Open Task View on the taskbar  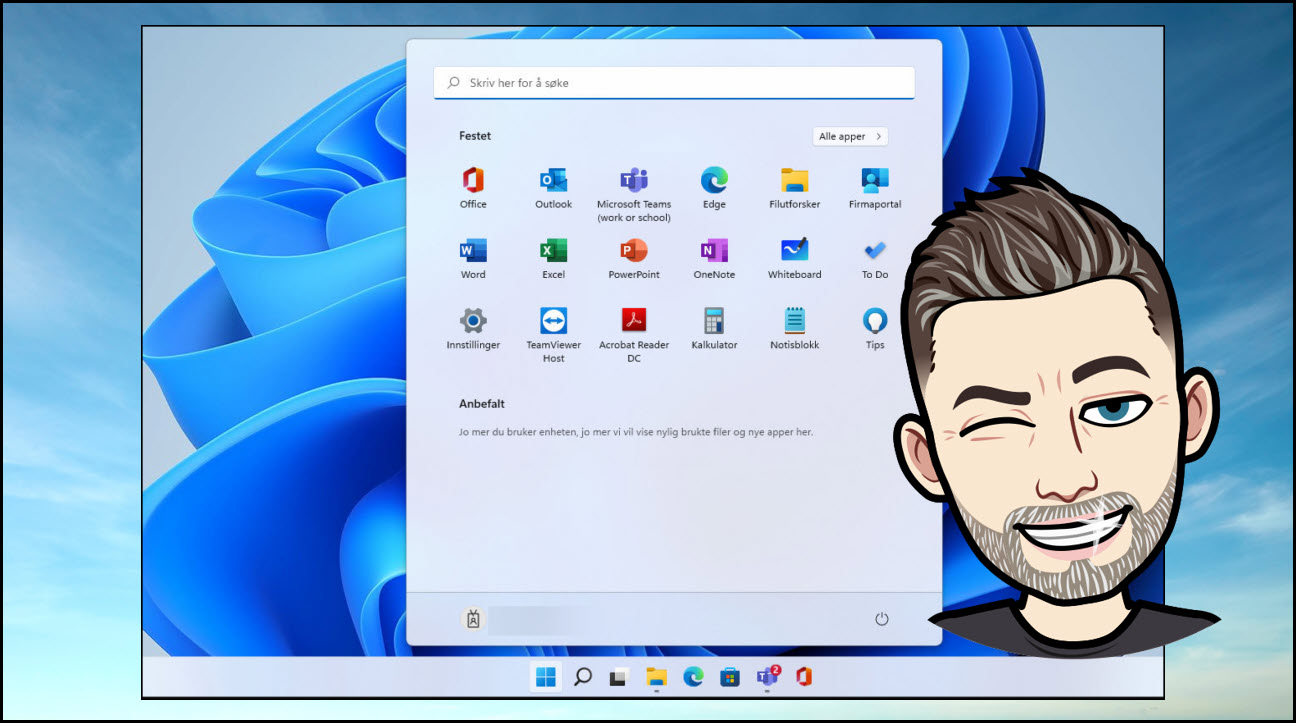point(620,677)
